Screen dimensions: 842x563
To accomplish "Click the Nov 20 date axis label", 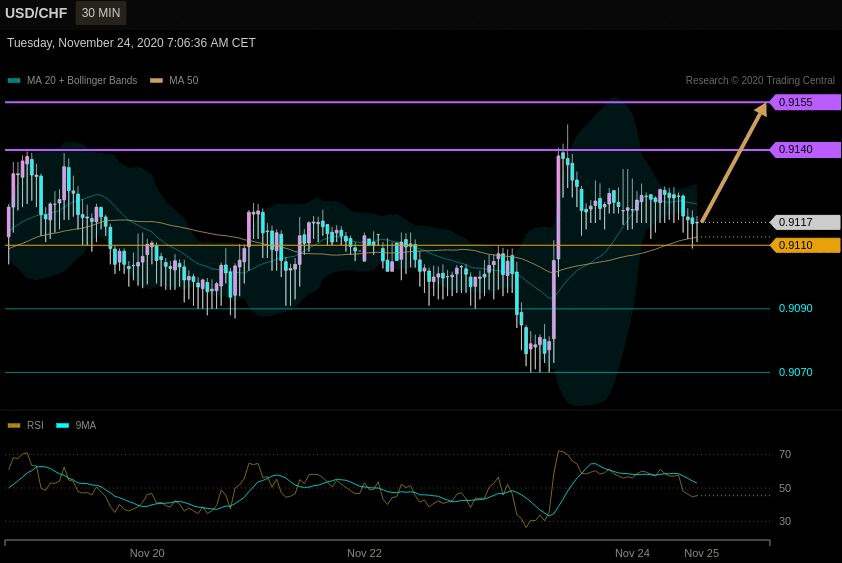I will click(147, 553).
